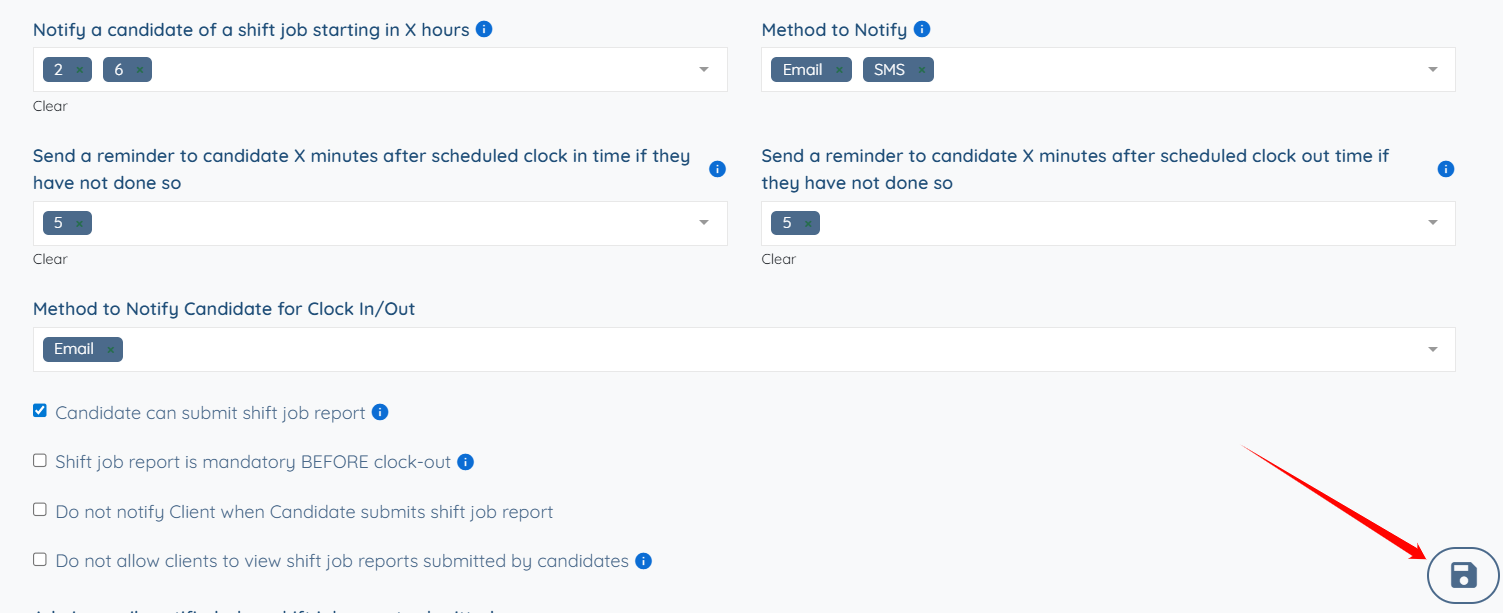Expand Method to Notify Candidate for Clock In/Out dropdown

pyautogui.click(x=1433, y=349)
